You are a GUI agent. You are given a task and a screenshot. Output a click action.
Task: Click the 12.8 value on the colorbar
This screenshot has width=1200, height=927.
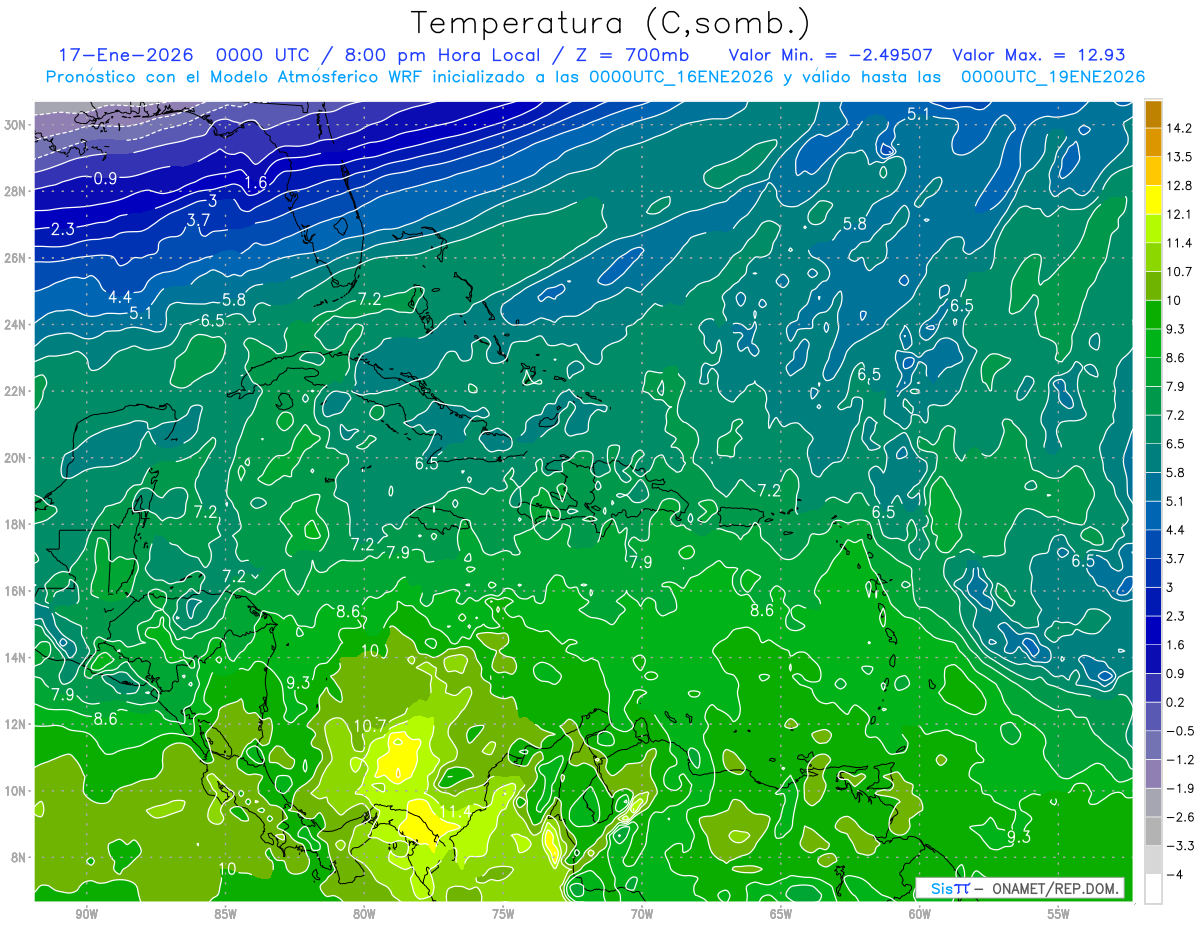pos(1181,186)
